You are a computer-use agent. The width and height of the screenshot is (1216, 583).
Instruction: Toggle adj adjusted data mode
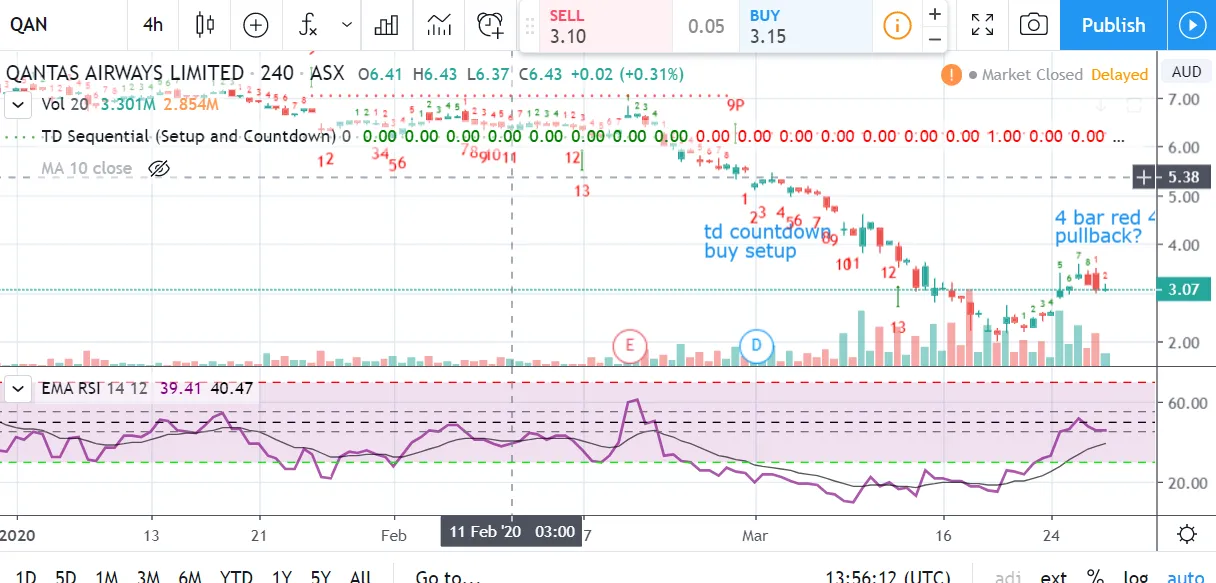point(1008,576)
